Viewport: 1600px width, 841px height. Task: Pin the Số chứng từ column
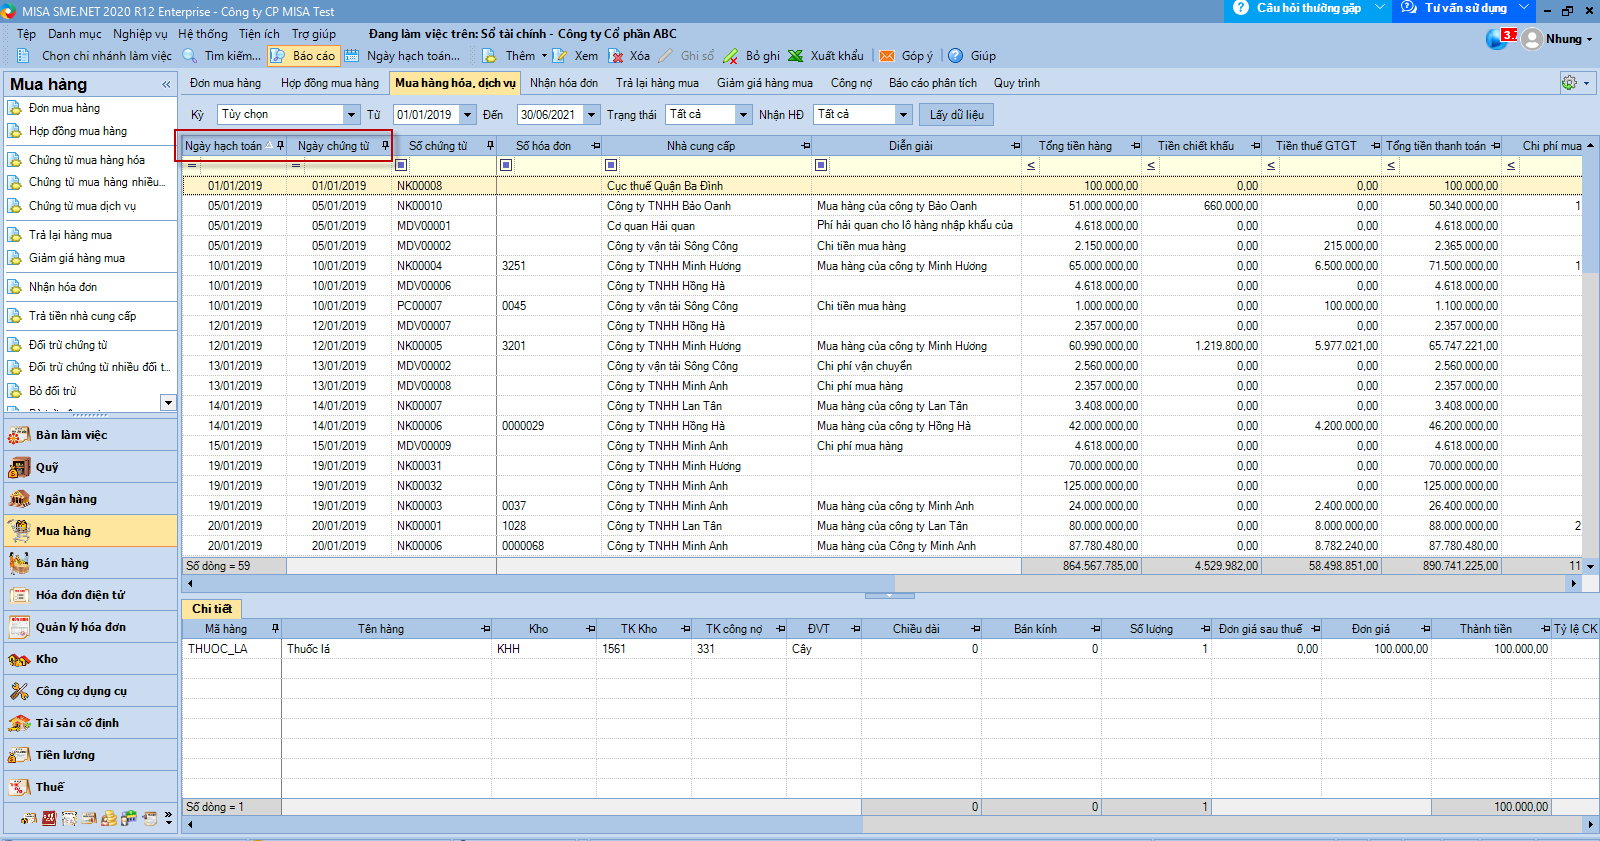[490, 146]
